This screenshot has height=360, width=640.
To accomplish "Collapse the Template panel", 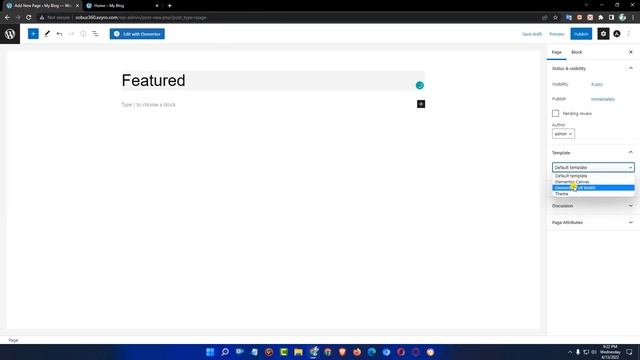I will click(x=593, y=153).
